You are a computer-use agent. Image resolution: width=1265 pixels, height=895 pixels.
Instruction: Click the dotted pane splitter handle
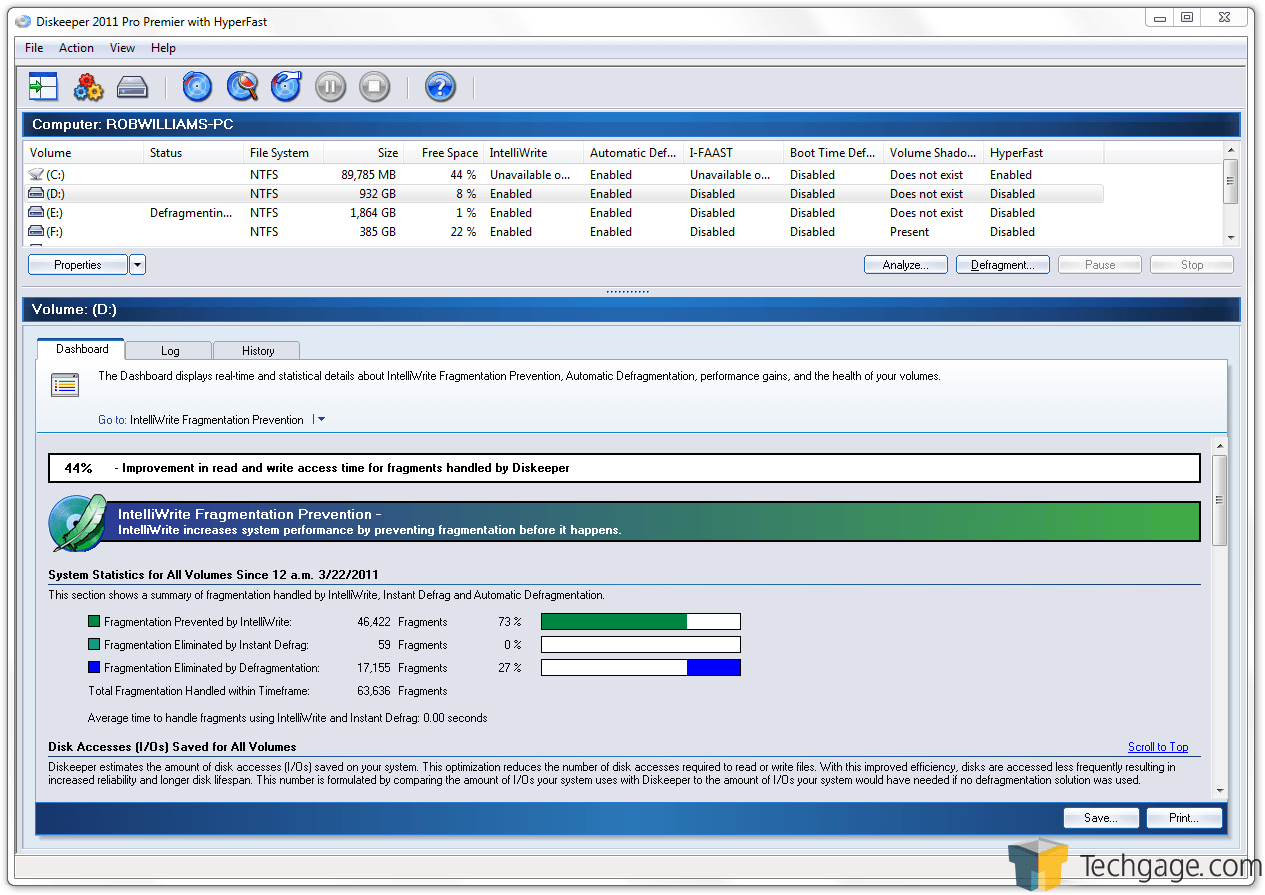[x=628, y=291]
